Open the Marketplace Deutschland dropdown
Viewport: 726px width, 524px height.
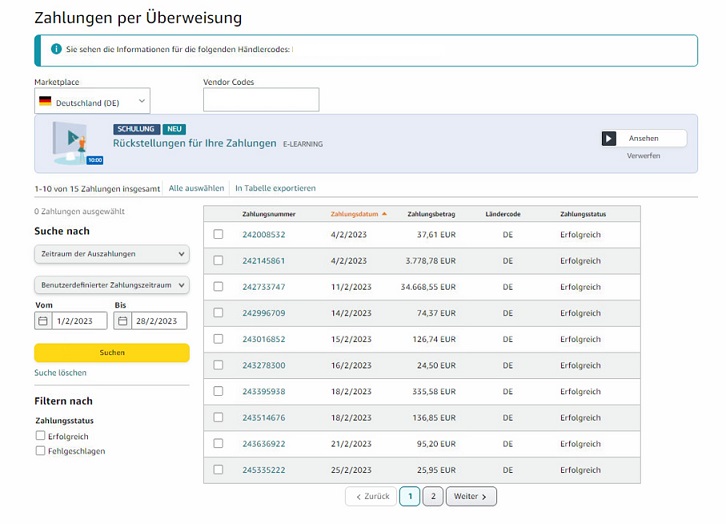92,101
